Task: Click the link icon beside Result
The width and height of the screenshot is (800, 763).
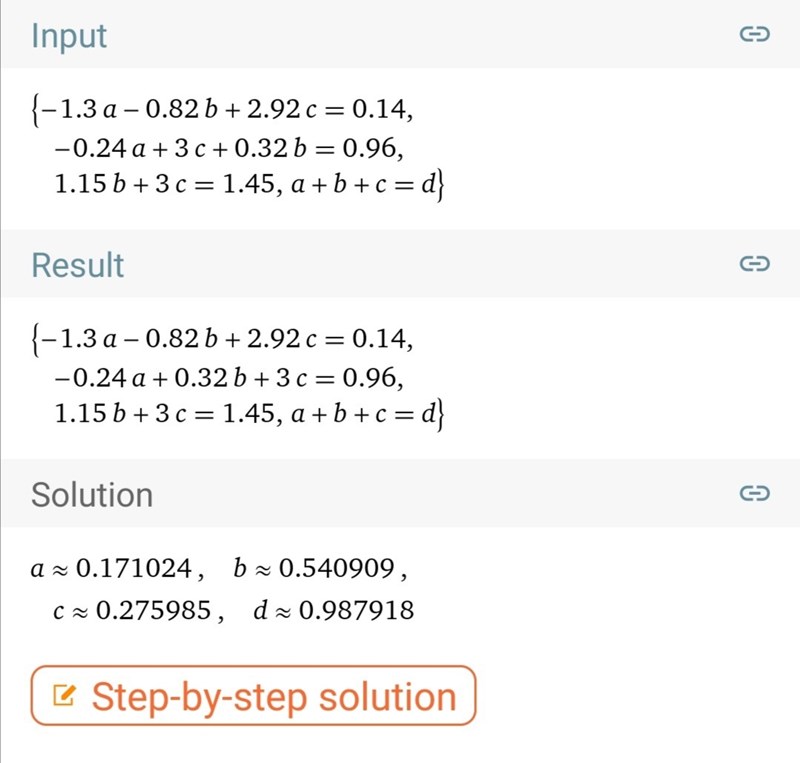Action: point(753,265)
